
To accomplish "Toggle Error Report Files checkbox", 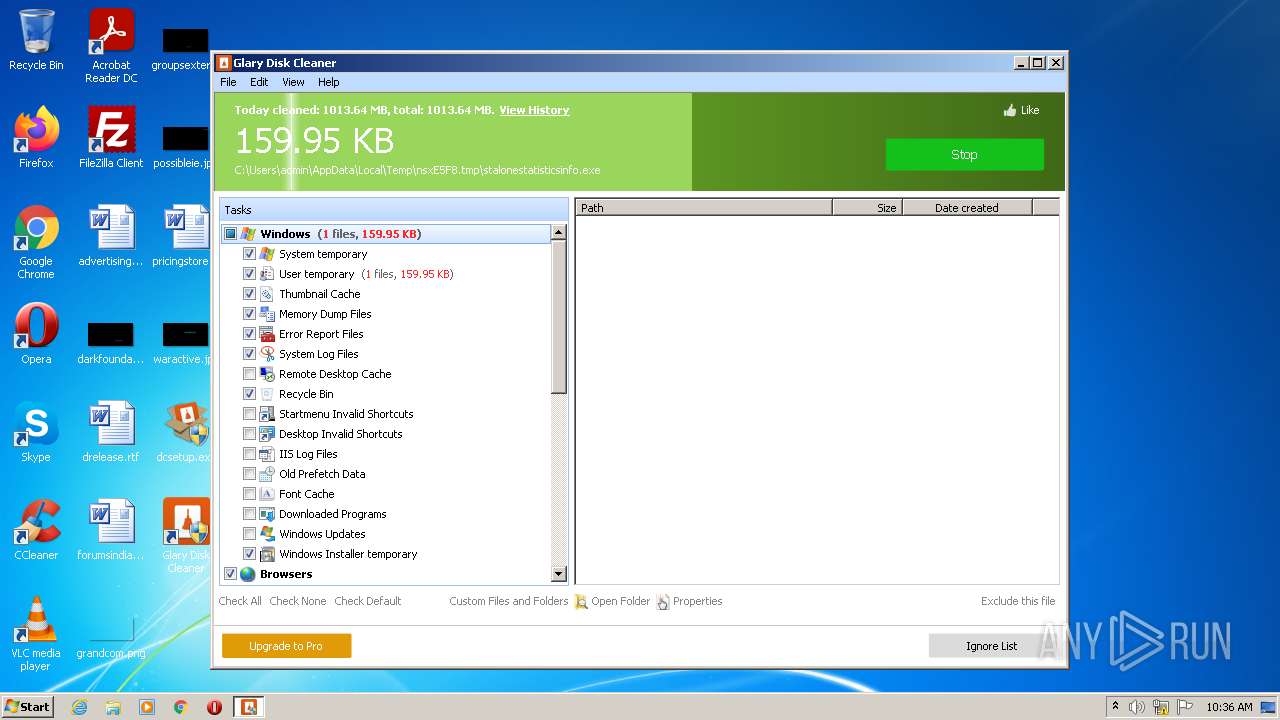I will pos(249,334).
